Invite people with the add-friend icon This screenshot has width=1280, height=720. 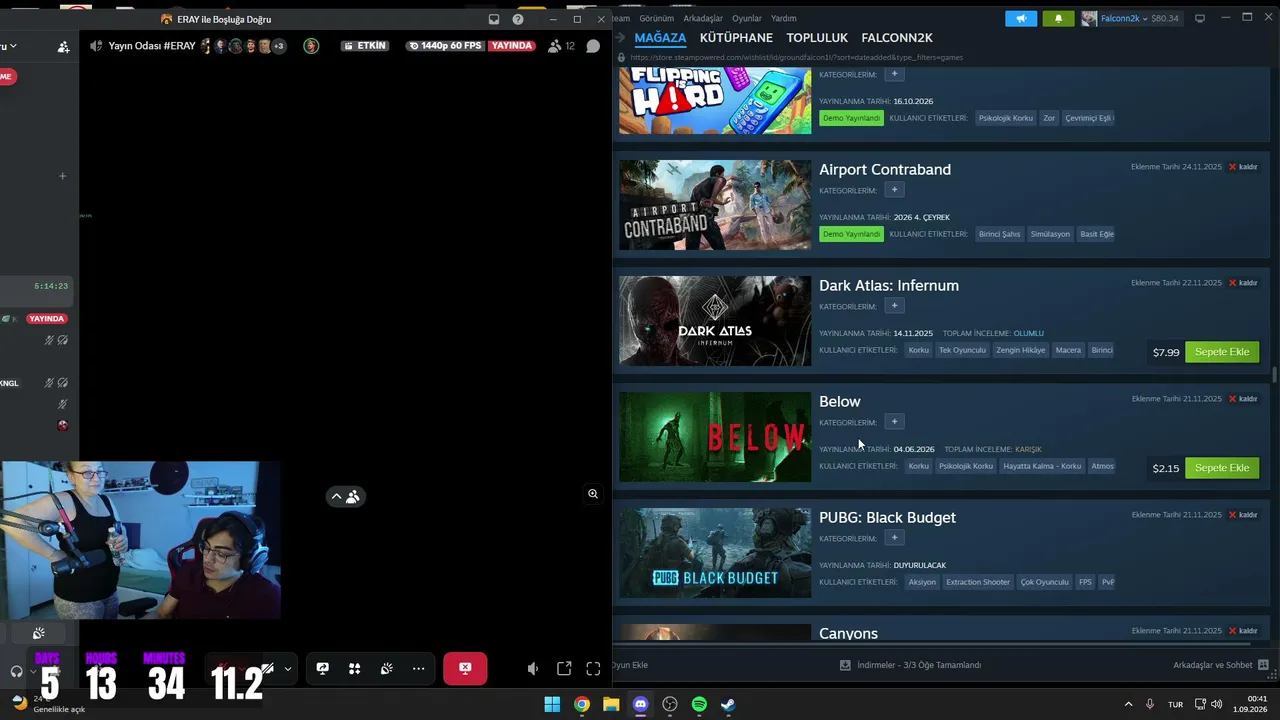point(64,46)
